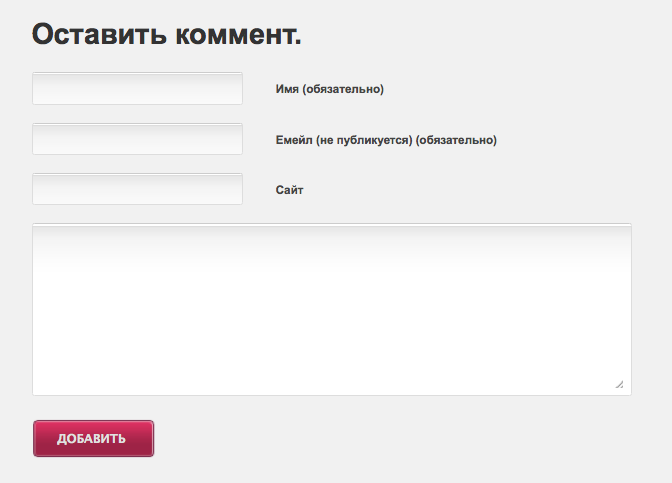Screen dimensions: 672x483
Task: Click the word "Емейл" in the label
Action: tap(293, 140)
